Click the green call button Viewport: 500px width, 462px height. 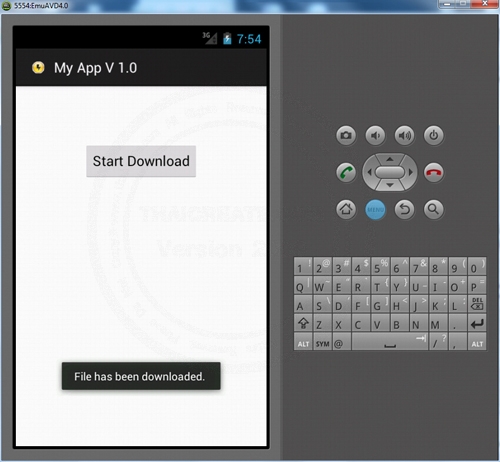tap(346, 172)
